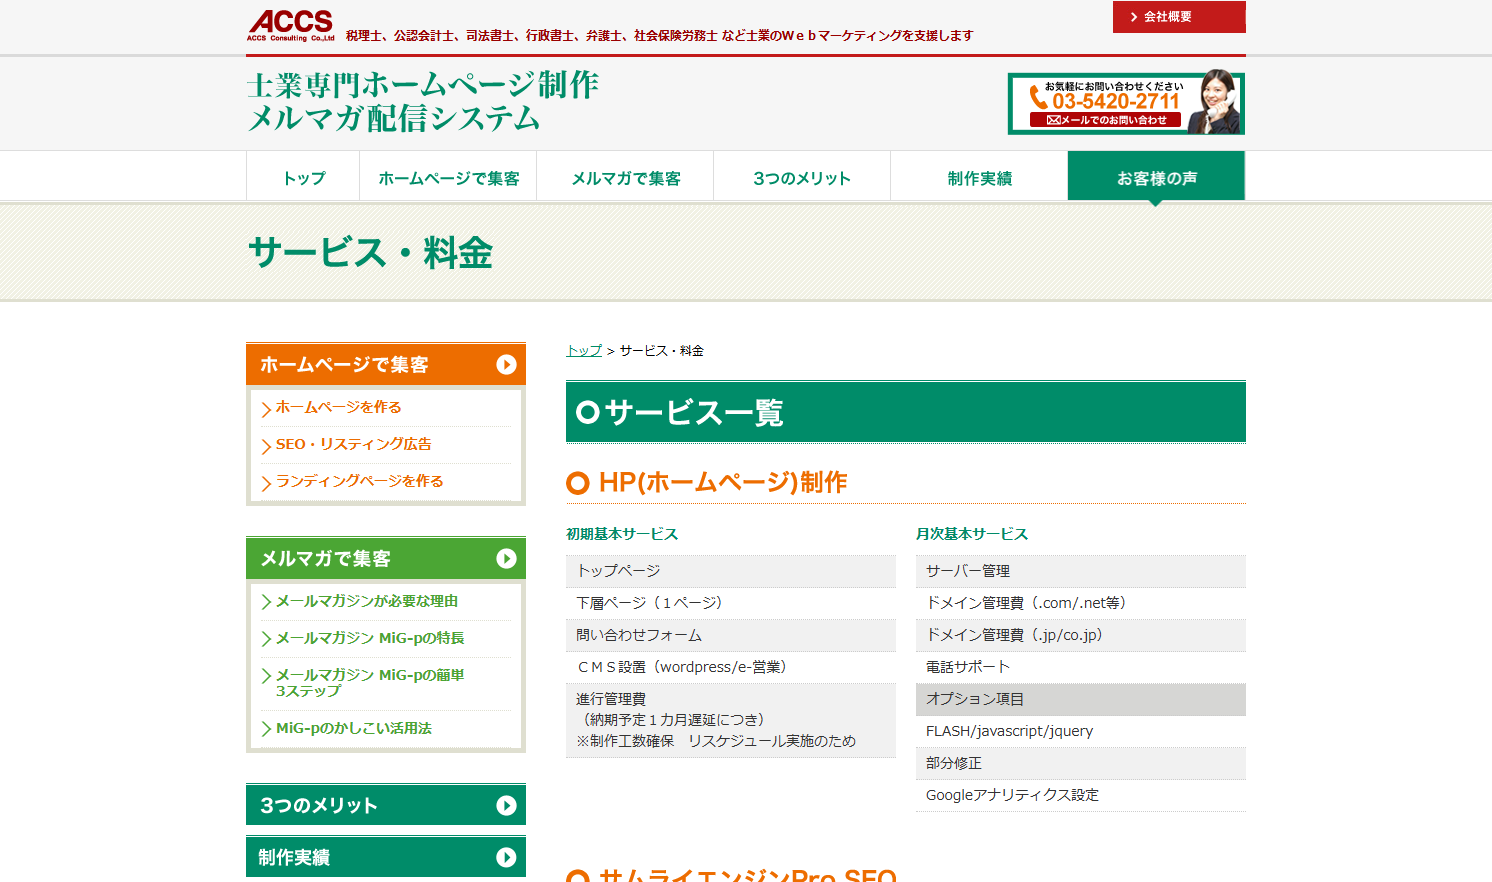This screenshot has width=1492, height=882.
Task: Click 問い合わせフォーム row
Action: (731, 635)
